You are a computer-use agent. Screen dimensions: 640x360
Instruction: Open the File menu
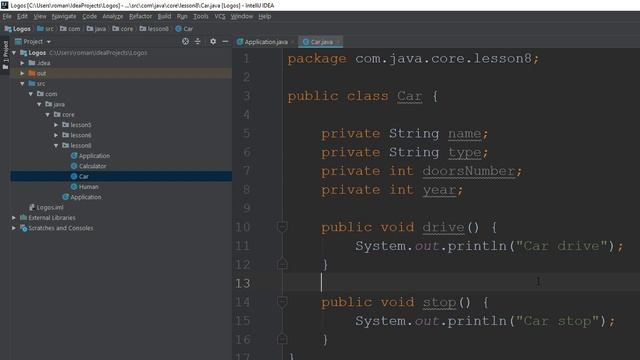7,16
